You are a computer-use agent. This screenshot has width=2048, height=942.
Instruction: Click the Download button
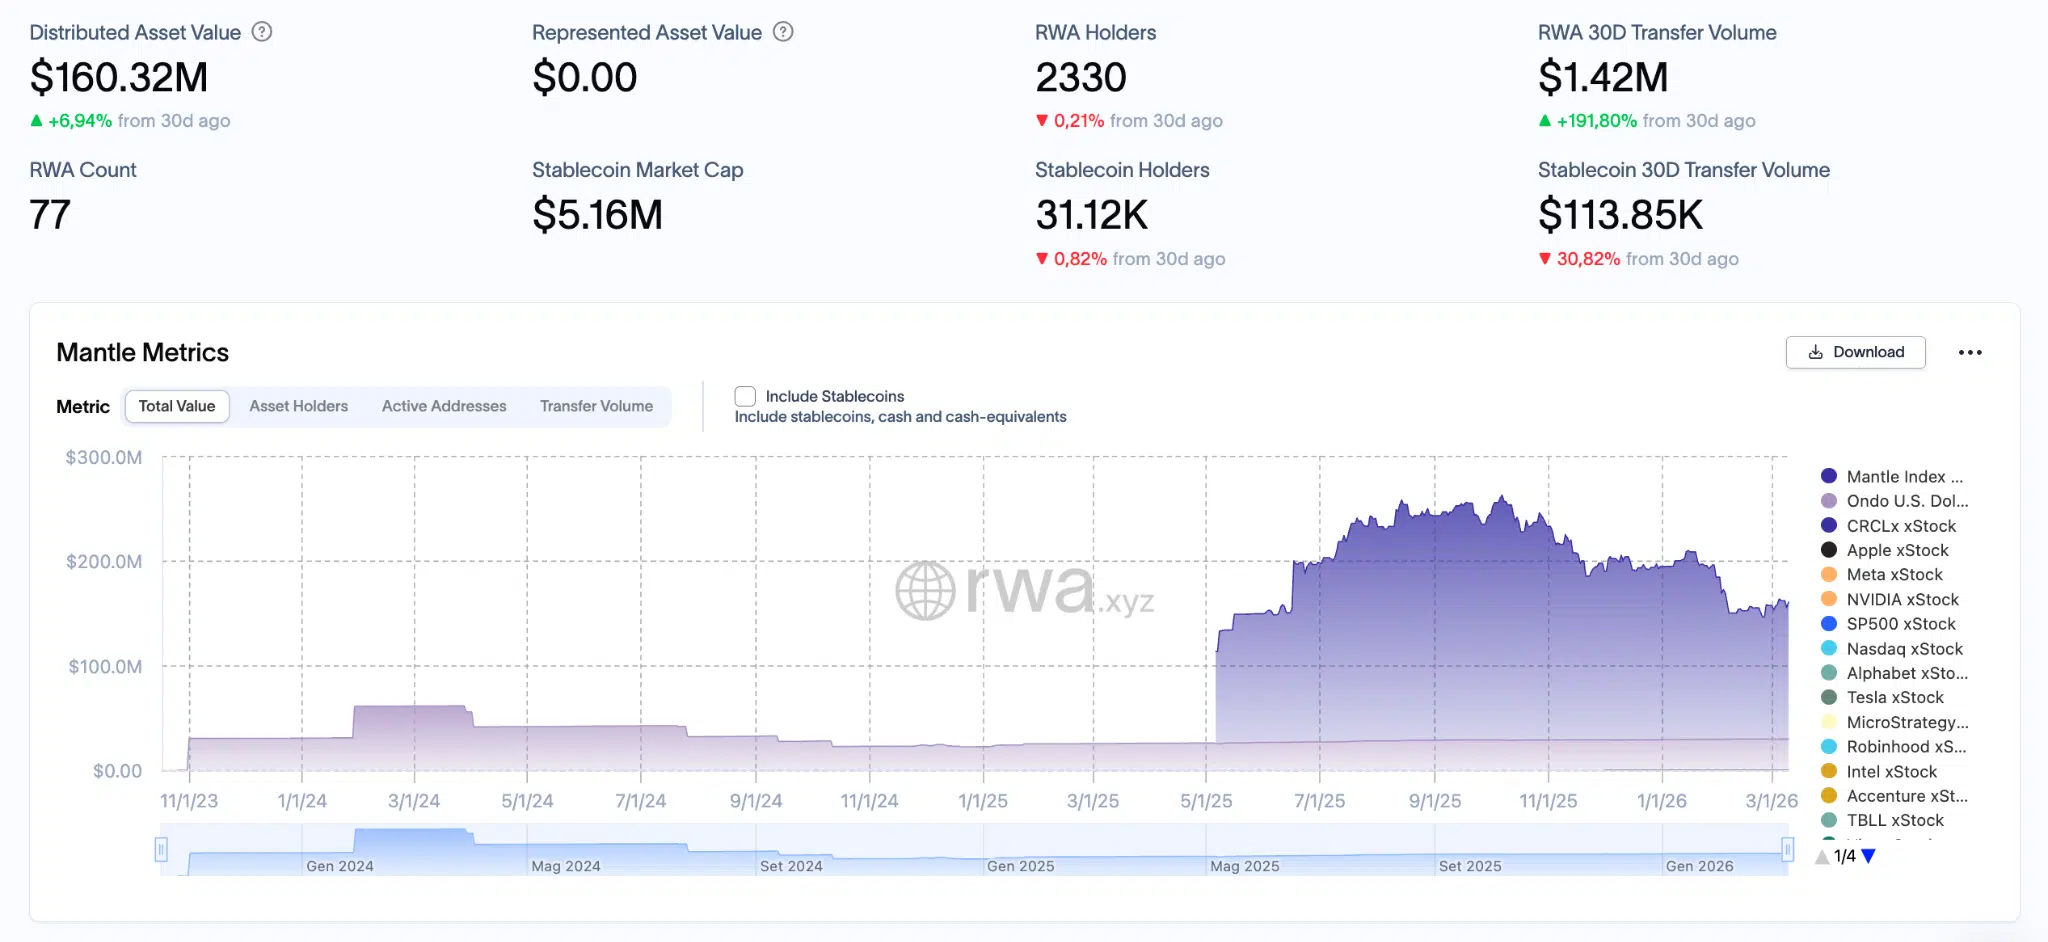point(1856,352)
